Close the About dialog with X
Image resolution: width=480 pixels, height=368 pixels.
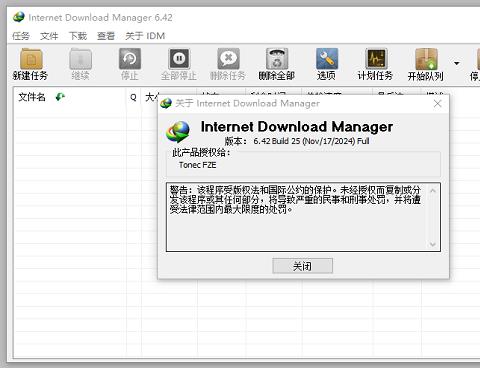point(437,104)
